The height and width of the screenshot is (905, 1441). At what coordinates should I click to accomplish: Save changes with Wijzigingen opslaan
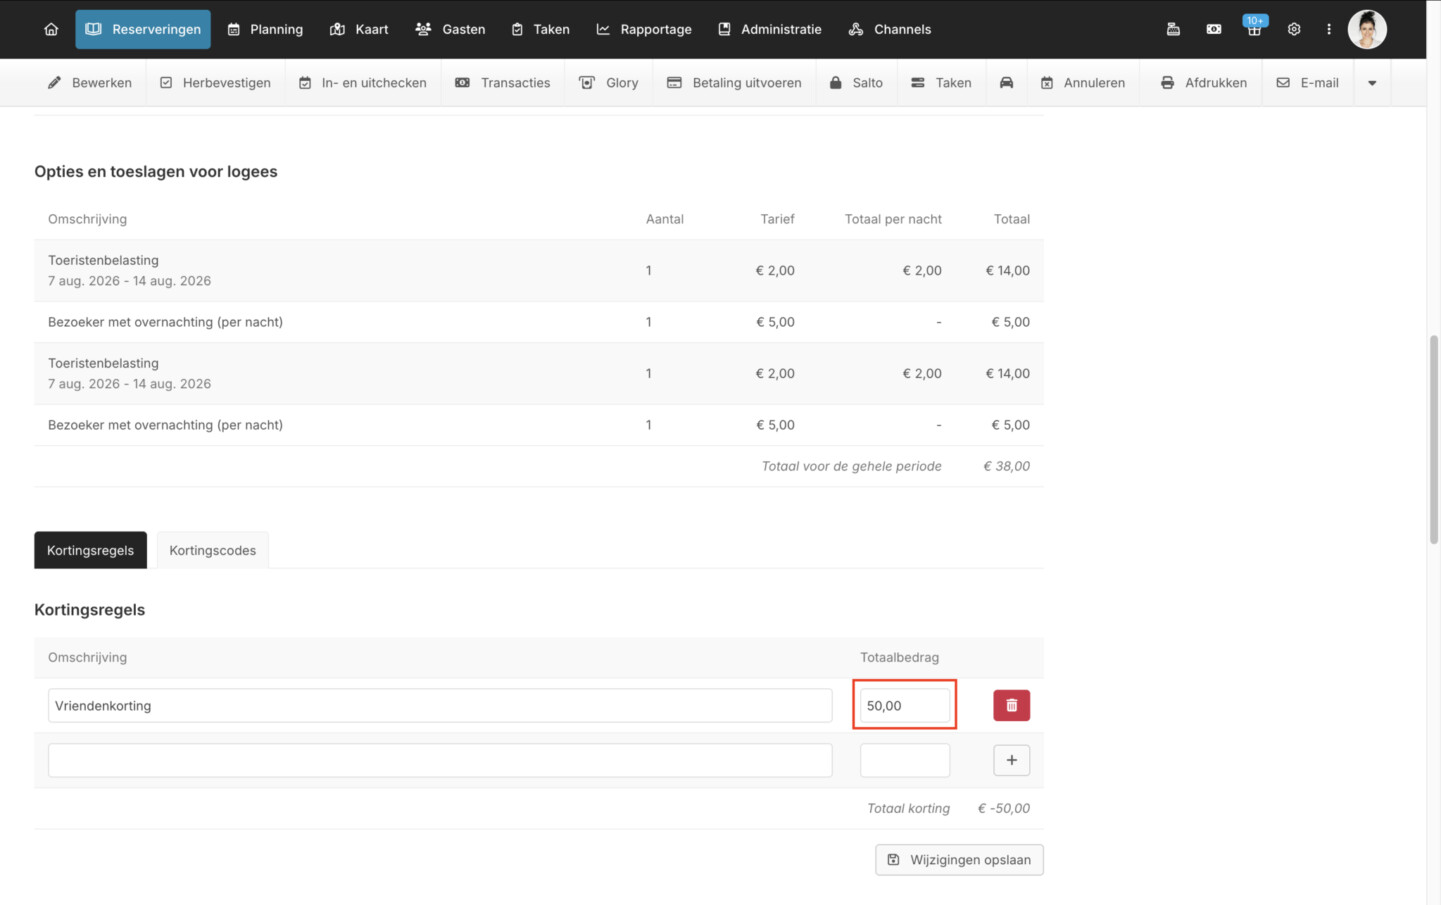(x=959, y=860)
